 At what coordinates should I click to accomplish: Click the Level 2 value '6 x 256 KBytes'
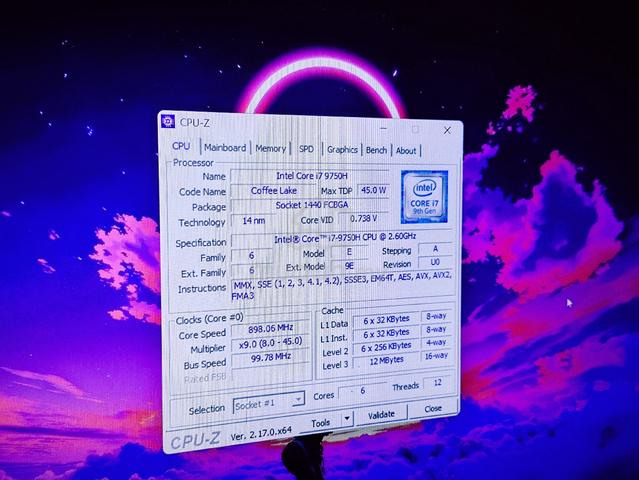tap(386, 348)
